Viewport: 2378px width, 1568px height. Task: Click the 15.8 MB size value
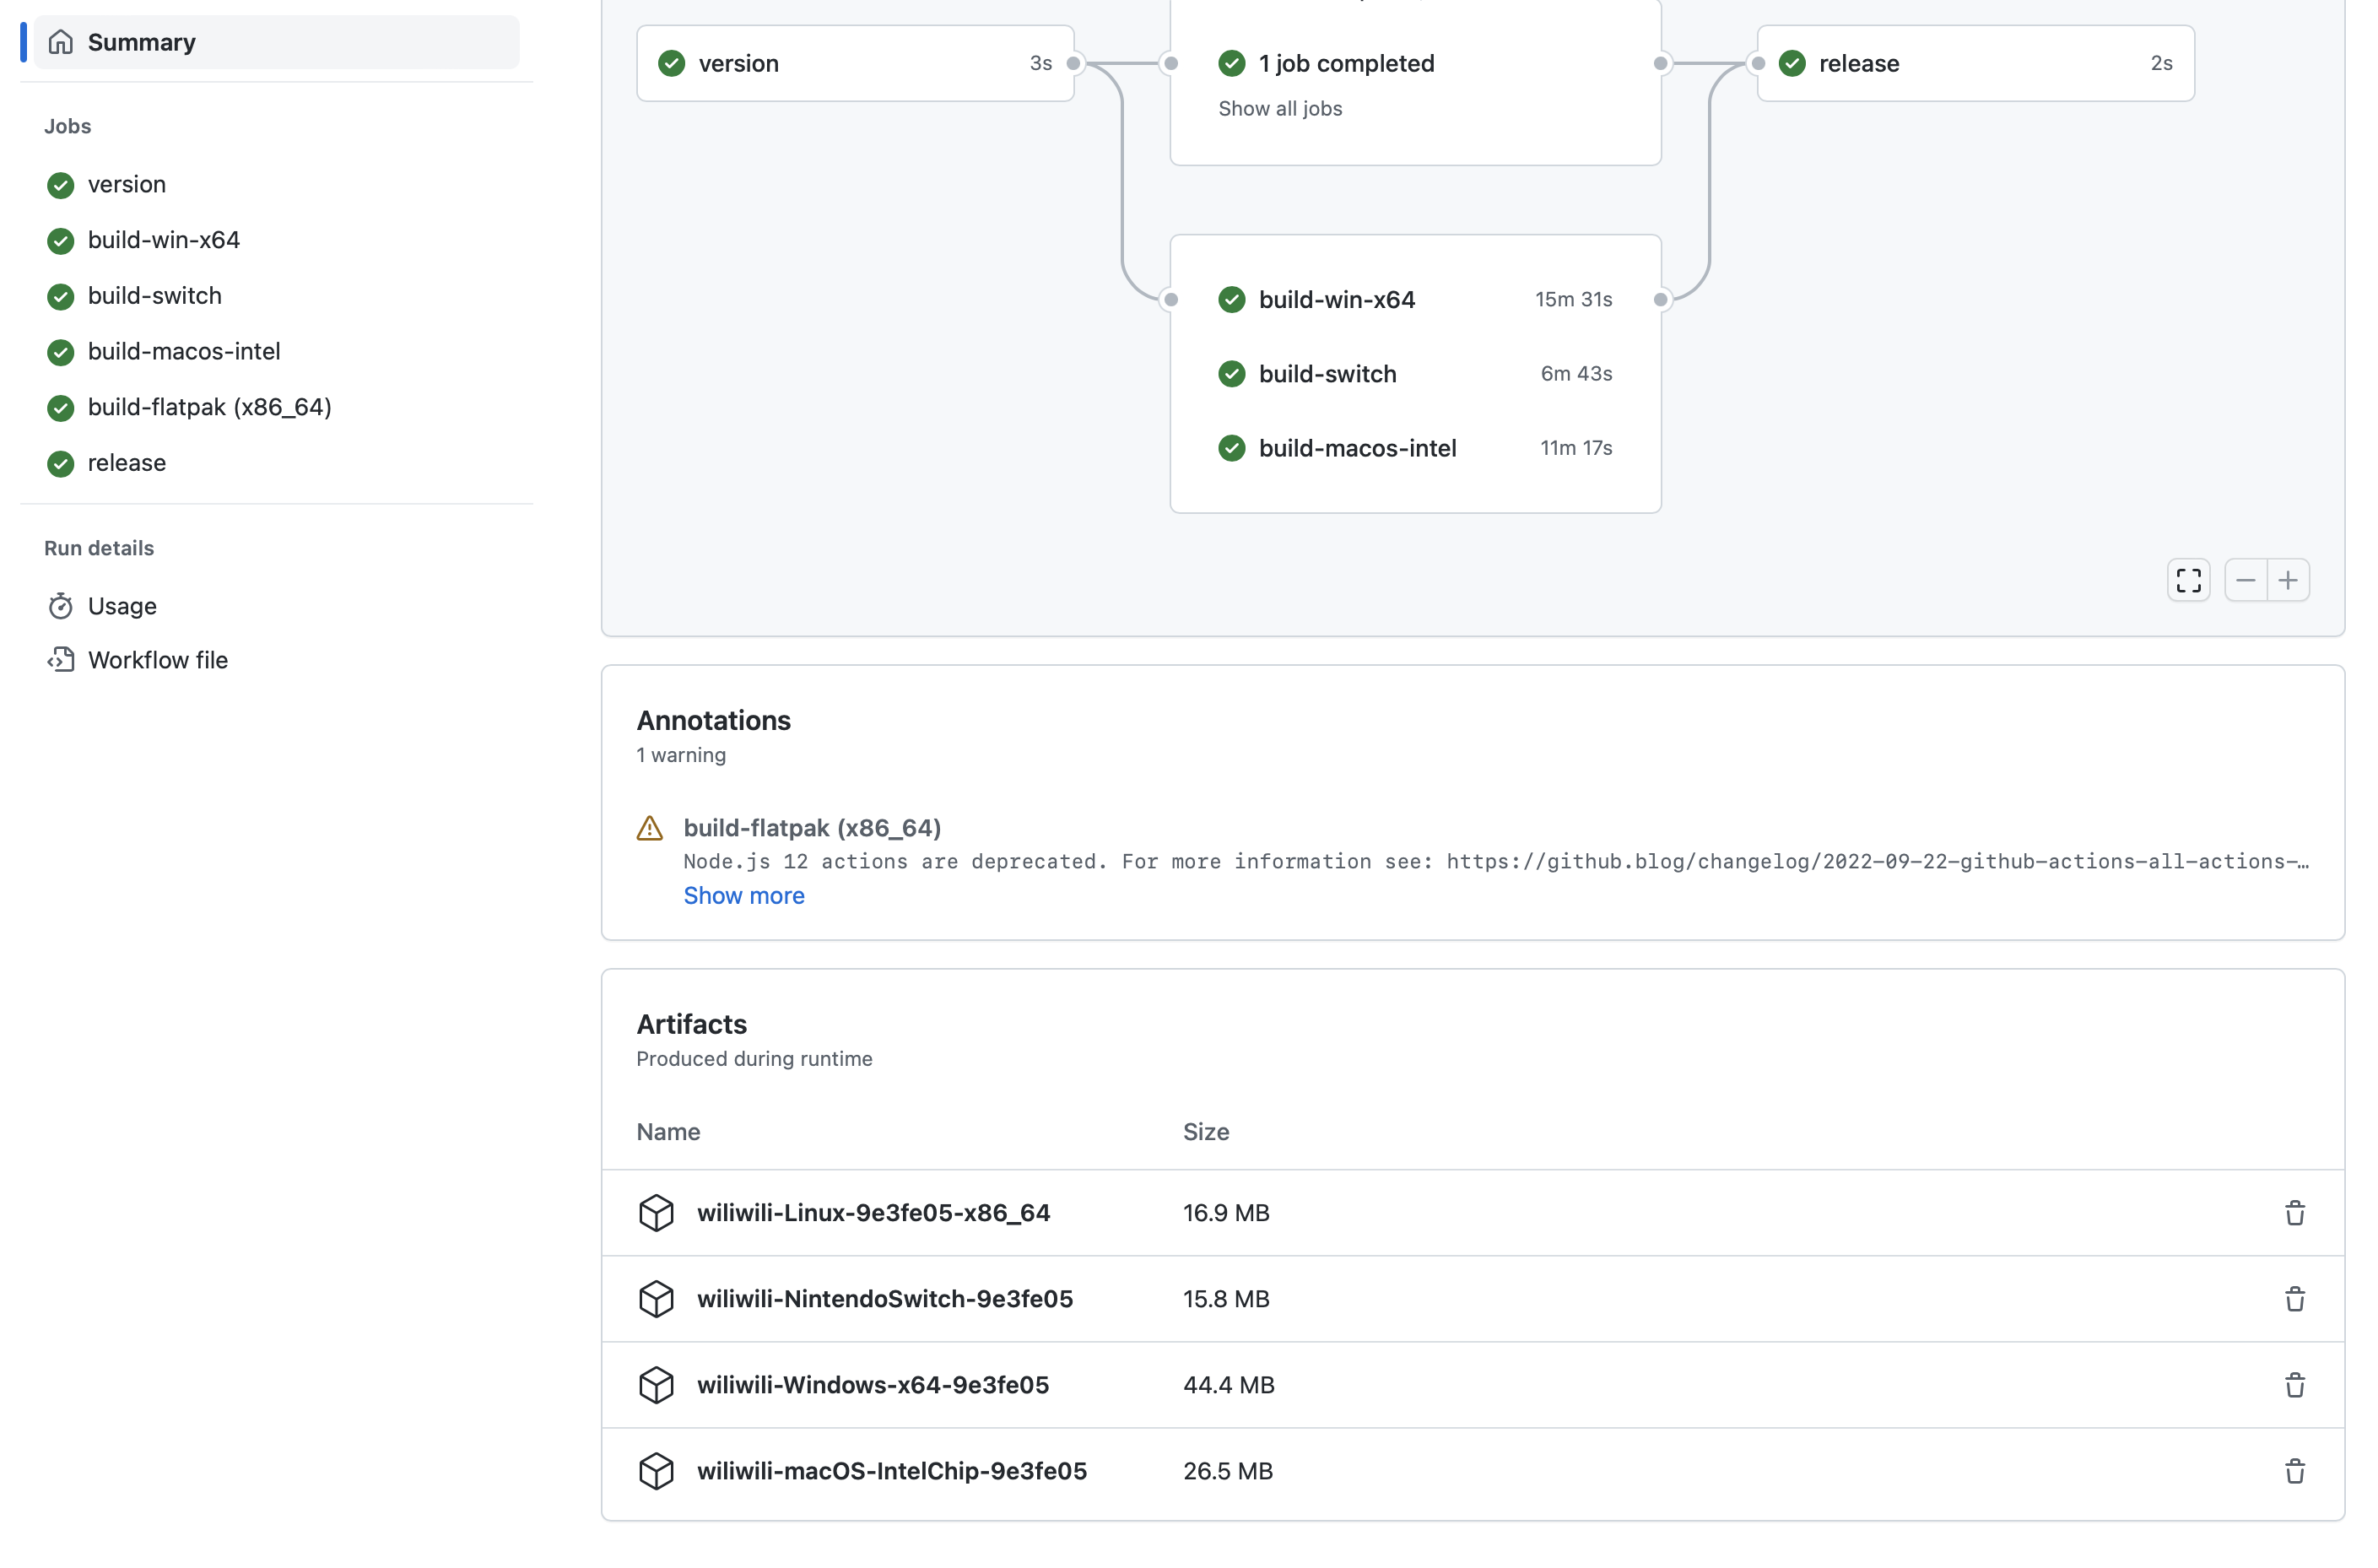[x=1226, y=1299]
